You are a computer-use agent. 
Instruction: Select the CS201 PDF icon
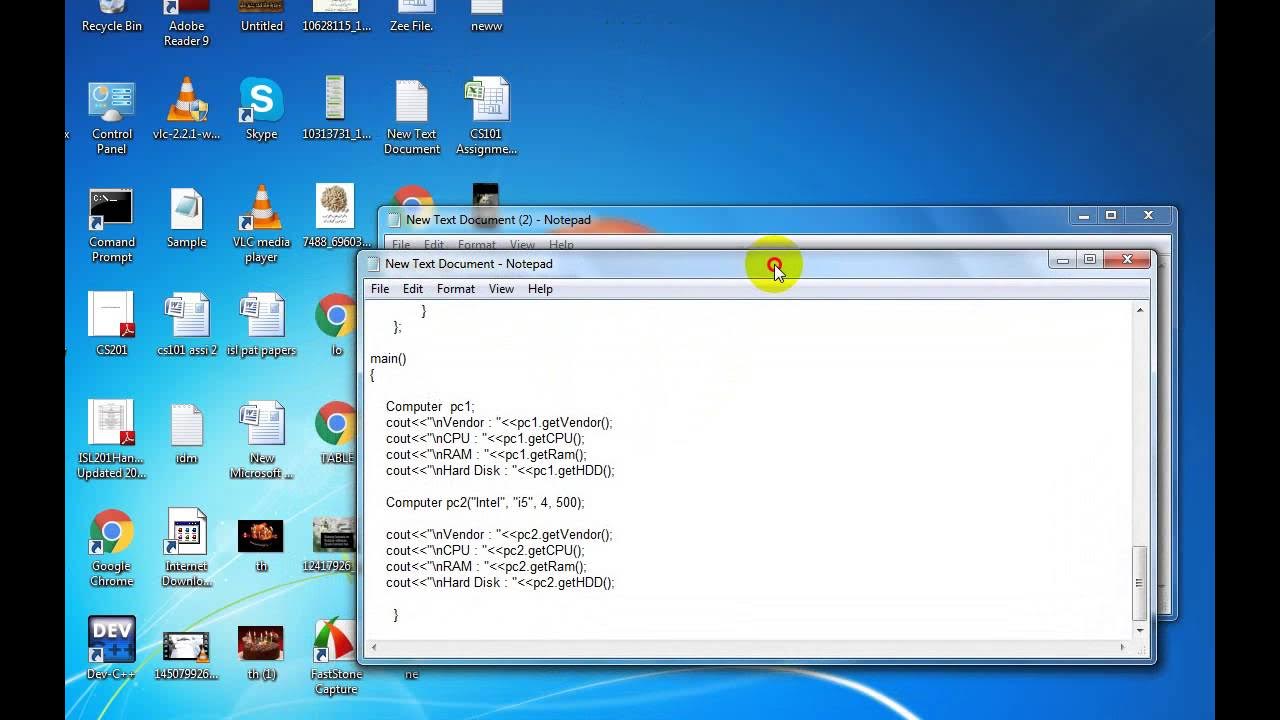pyautogui.click(x=112, y=324)
